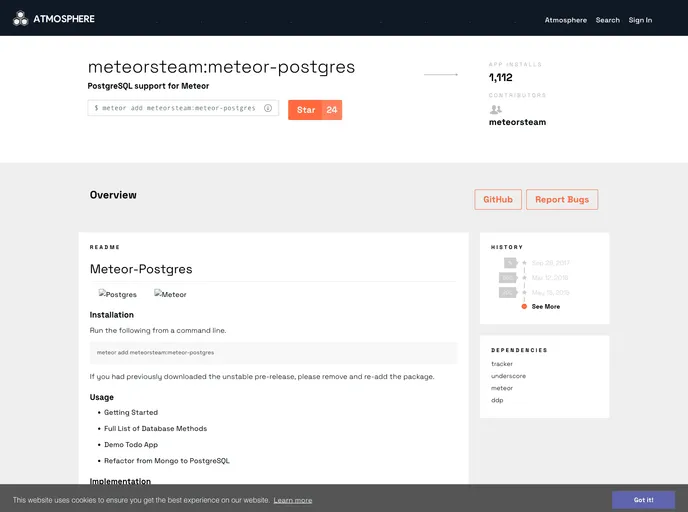Screen dimensions: 688x512
Task: Open the Getting Started link
Action: coord(131,412)
